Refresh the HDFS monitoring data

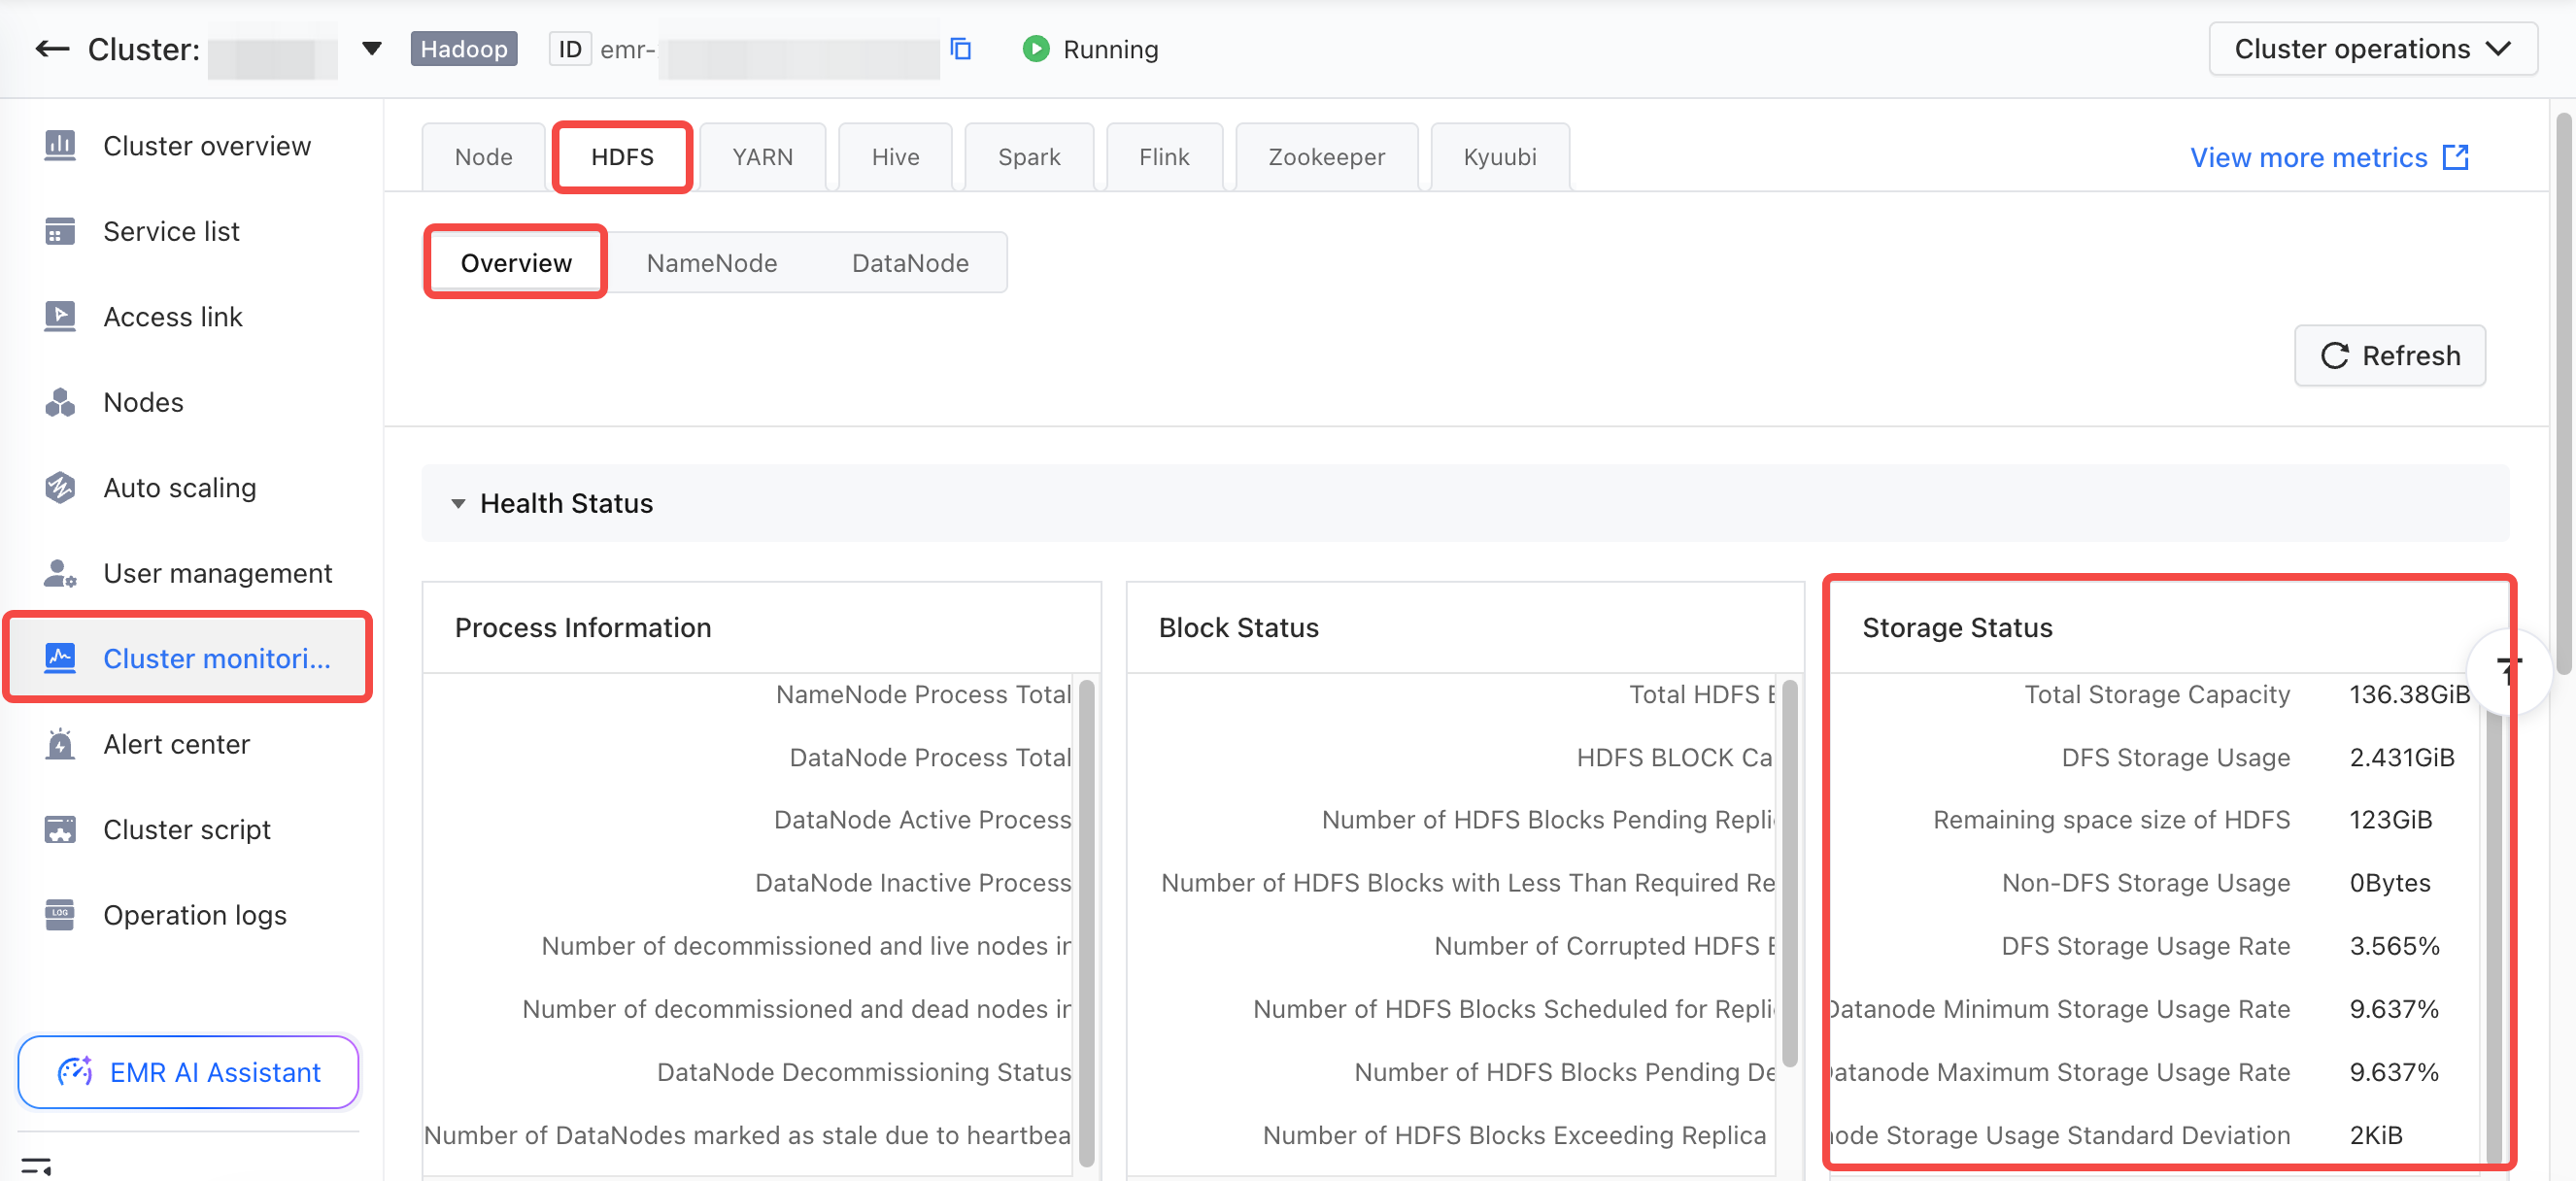point(2389,355)
